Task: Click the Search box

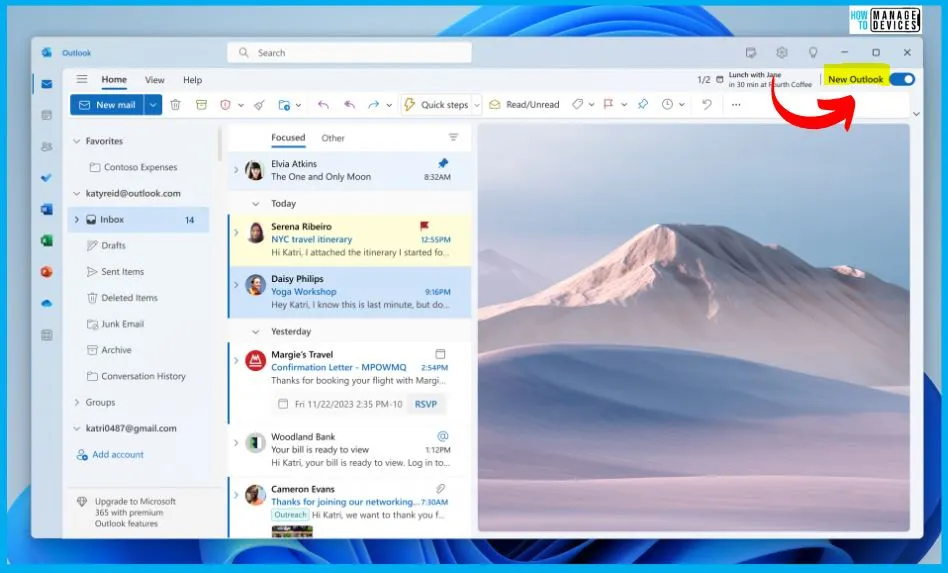Action: (x=349, y=53)
